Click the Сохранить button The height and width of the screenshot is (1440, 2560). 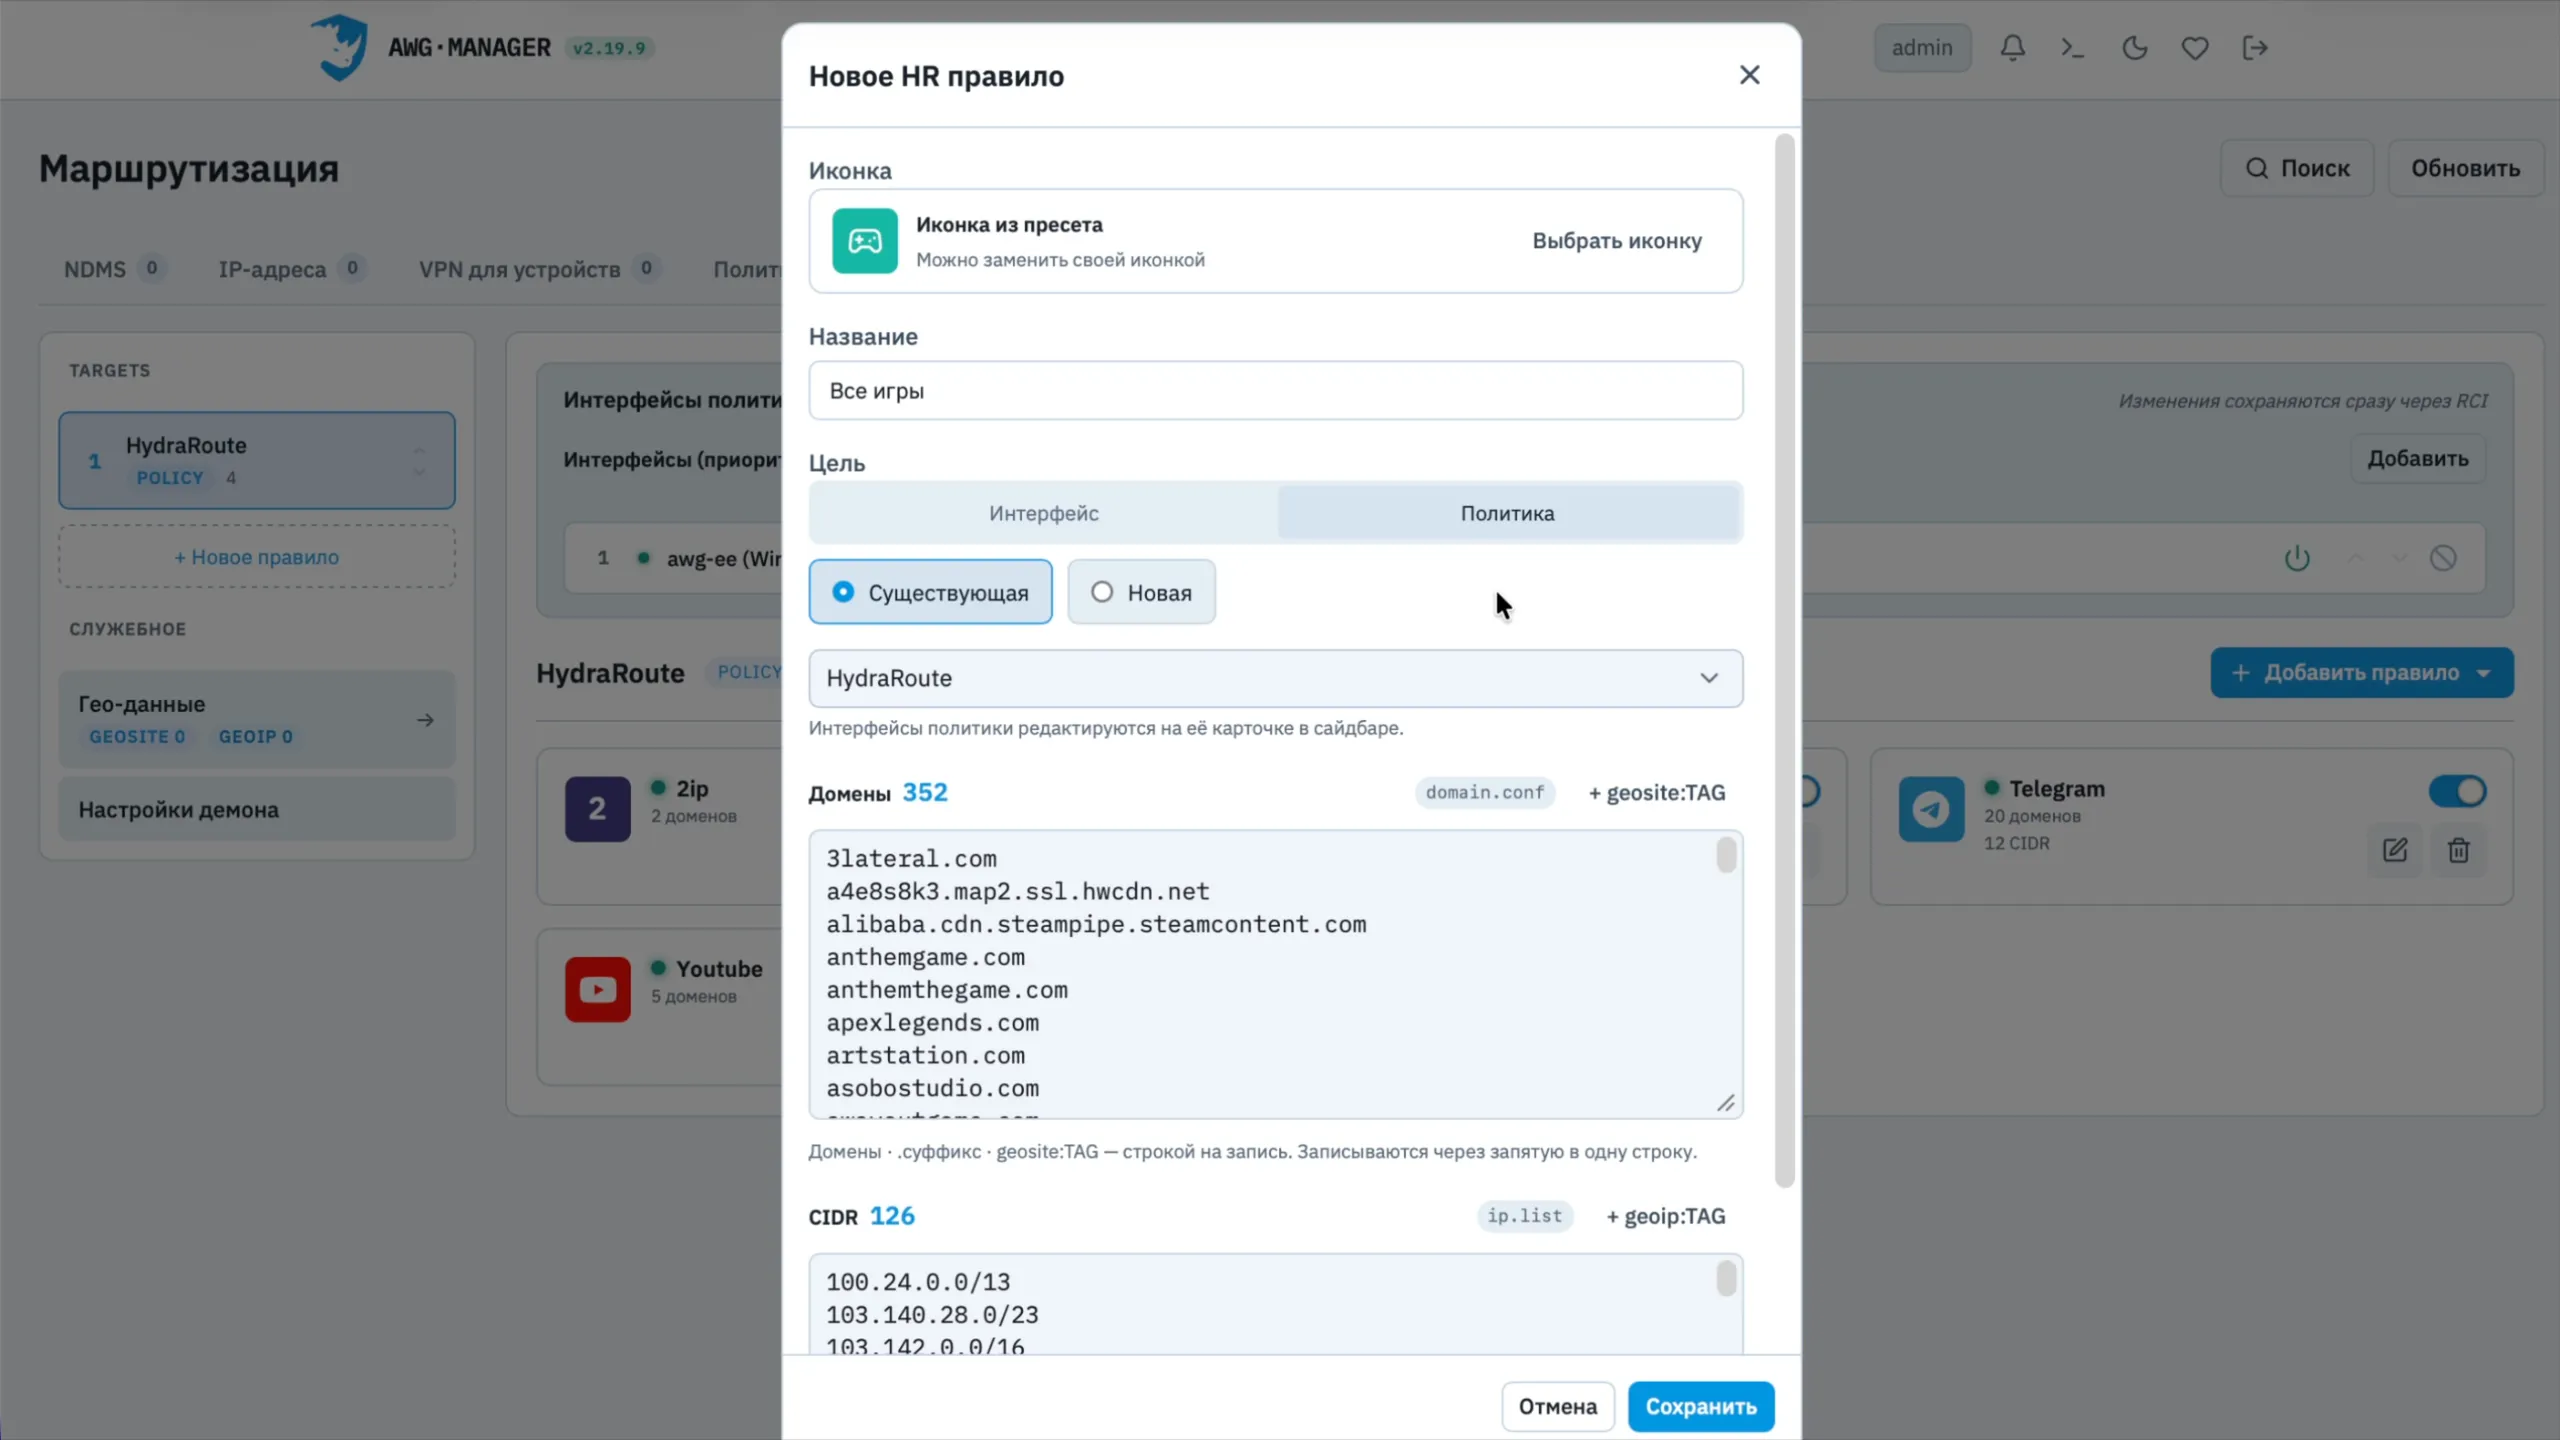[x=1700, y=1406]
